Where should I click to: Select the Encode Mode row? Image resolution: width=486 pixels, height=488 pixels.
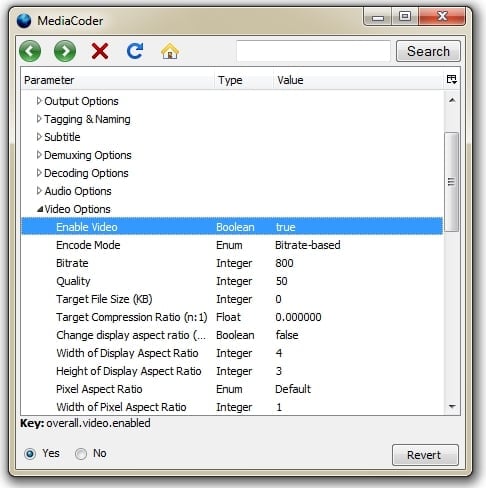pyautogui.click(x=232, y=245)
